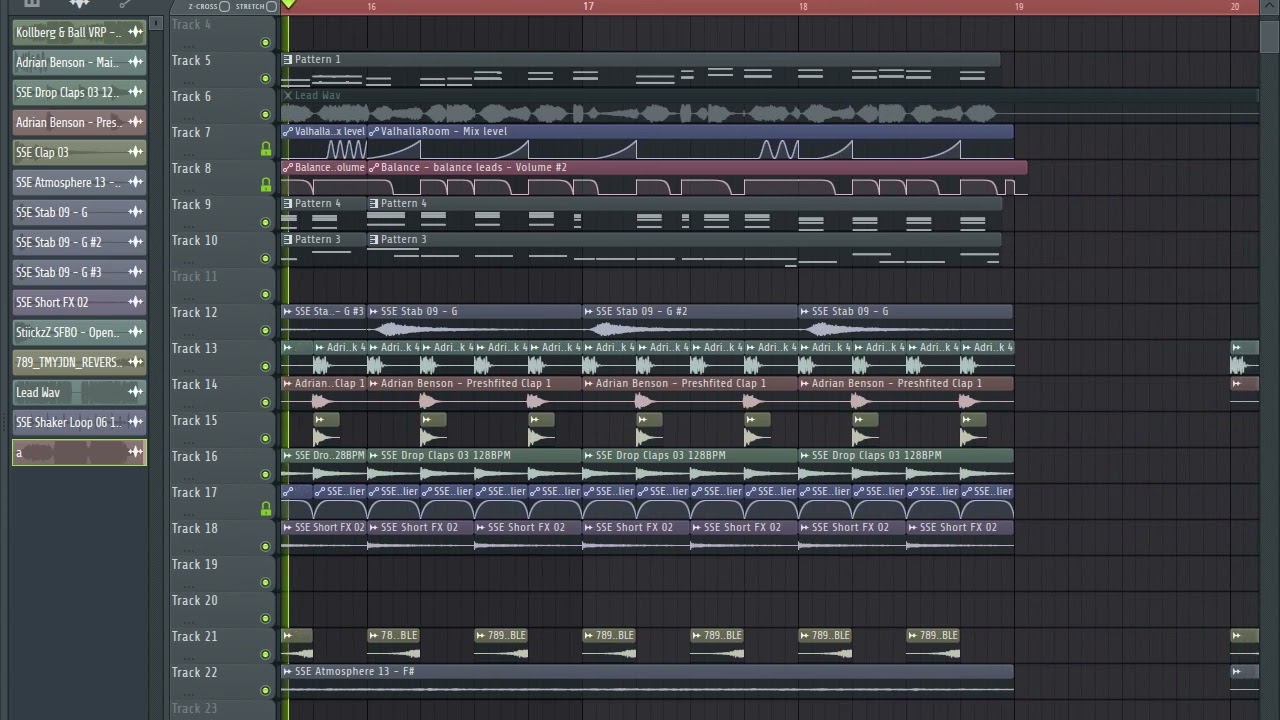Select Track 9 header label

[x=191, y=204]
